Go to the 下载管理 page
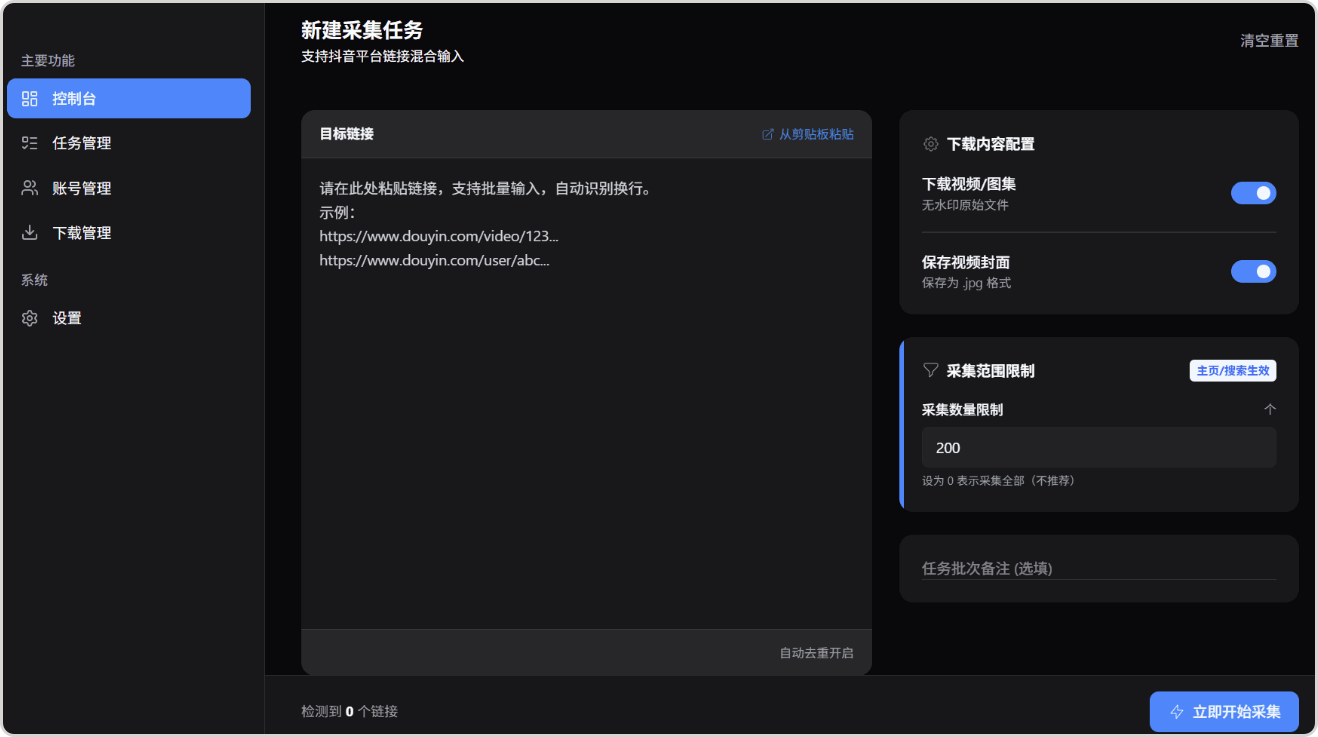Screen dimensions: 1318x737 [82, 233]
